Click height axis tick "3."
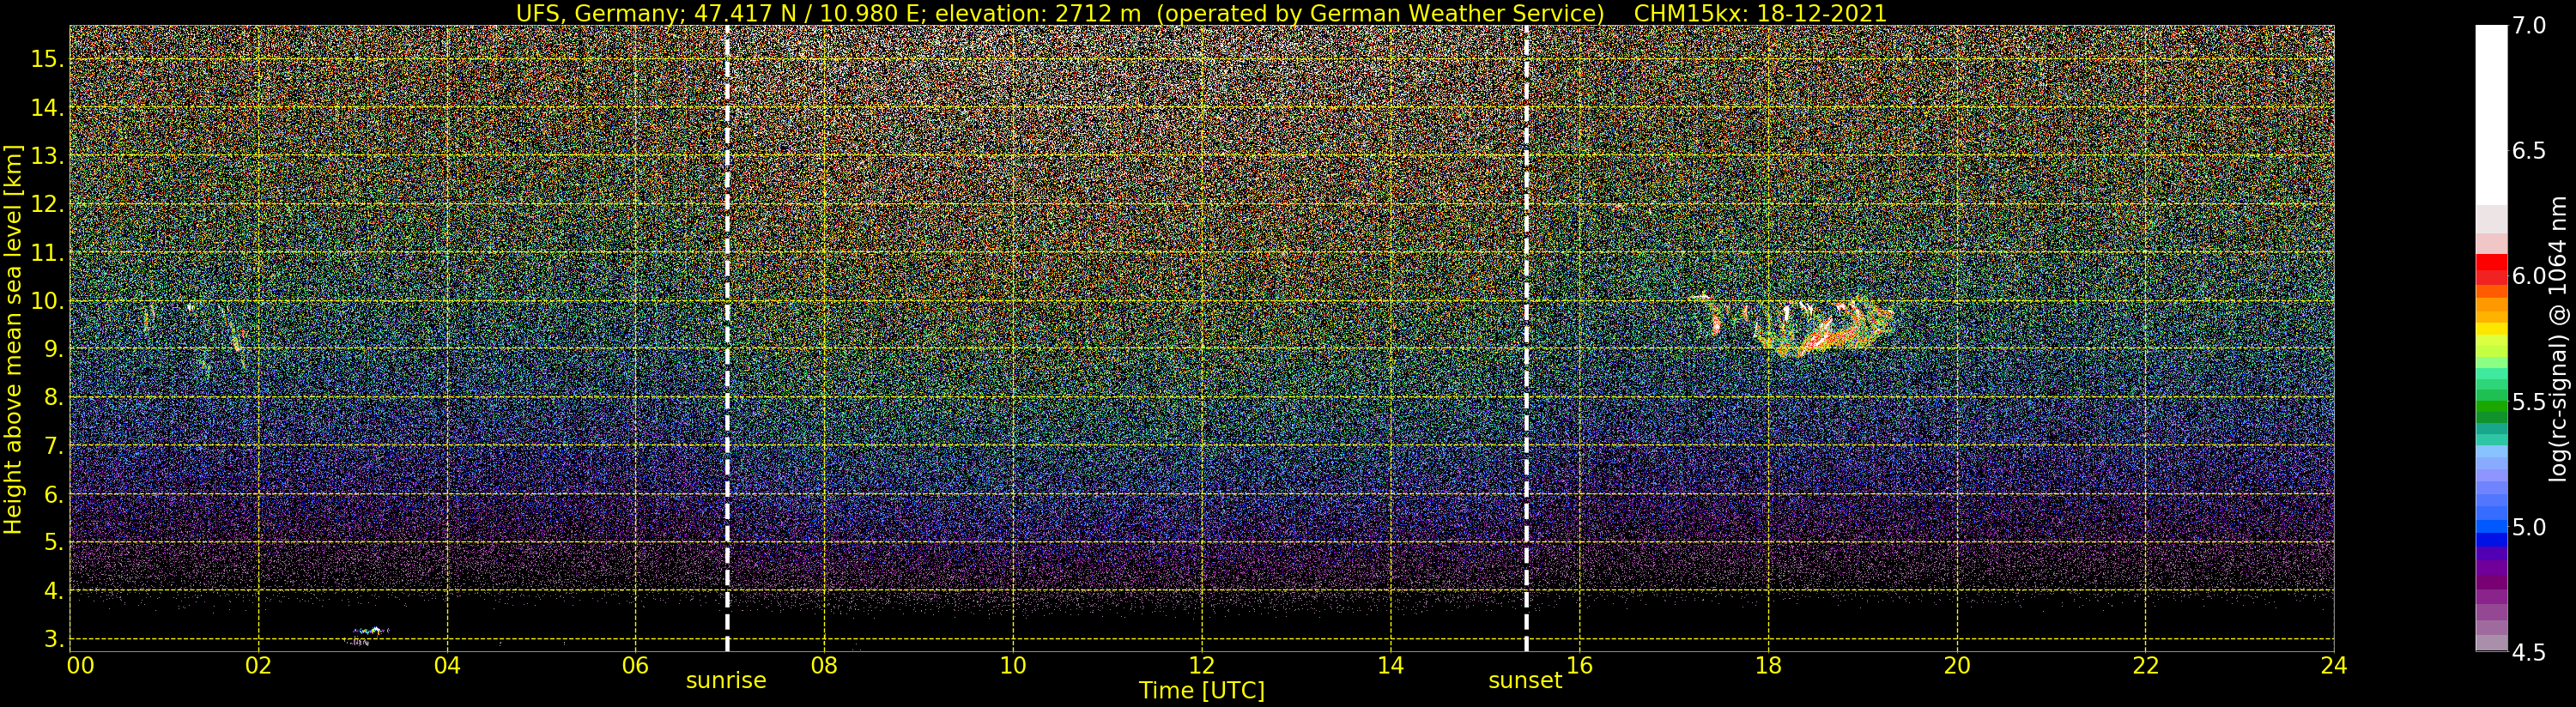2576x707 pixels. (x=52, y=639)
